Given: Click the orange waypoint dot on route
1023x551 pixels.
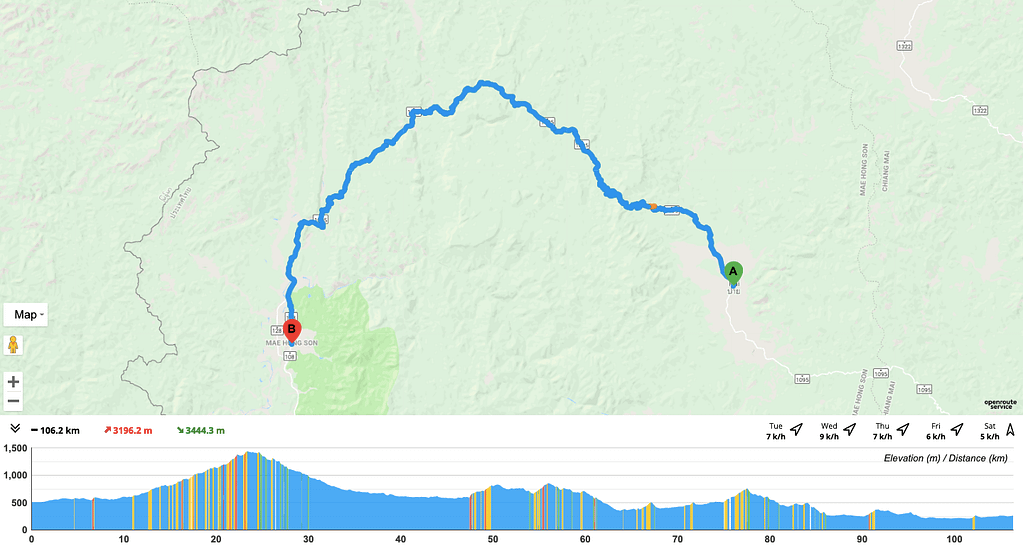Looking at the screenshot, I should [x=653, y=207].
